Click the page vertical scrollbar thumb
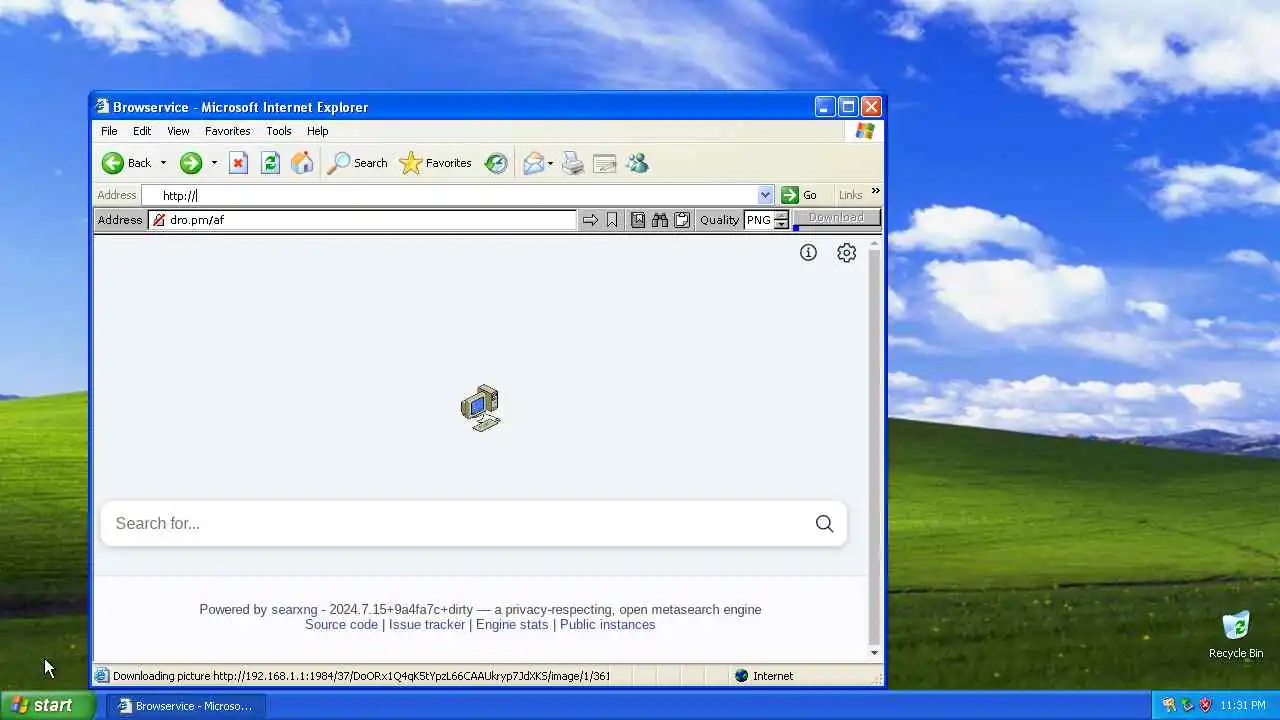Viewport: 1280px width, 720px height. tap(874, 445)
